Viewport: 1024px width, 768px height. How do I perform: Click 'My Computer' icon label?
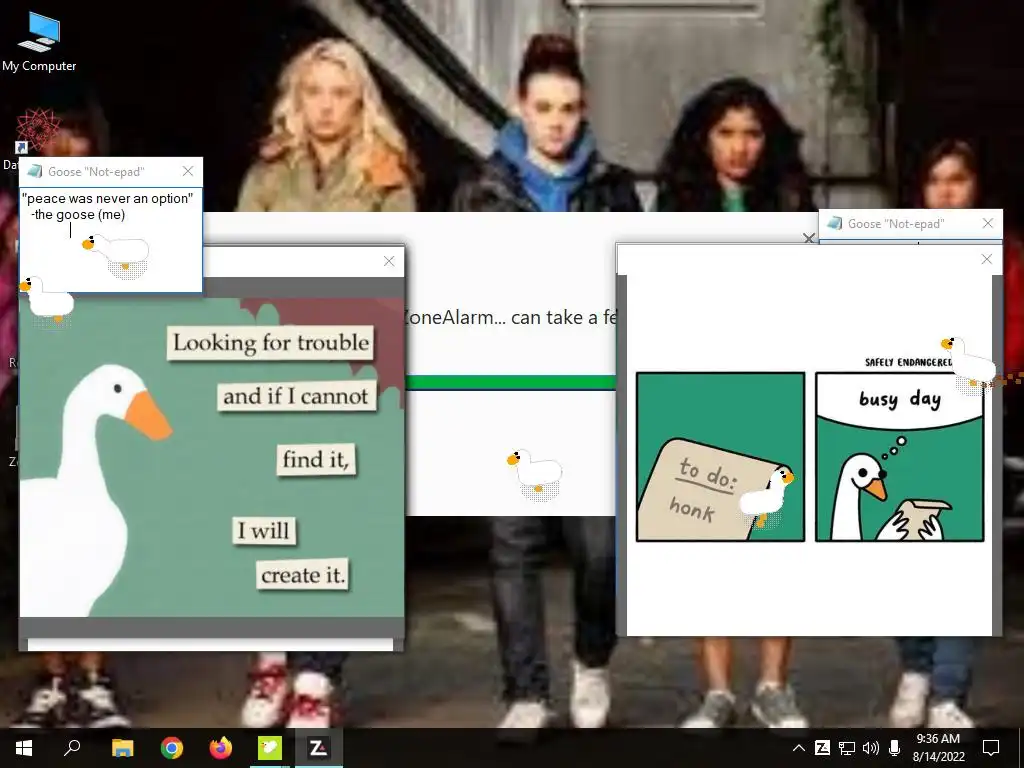tap(39, 66)
